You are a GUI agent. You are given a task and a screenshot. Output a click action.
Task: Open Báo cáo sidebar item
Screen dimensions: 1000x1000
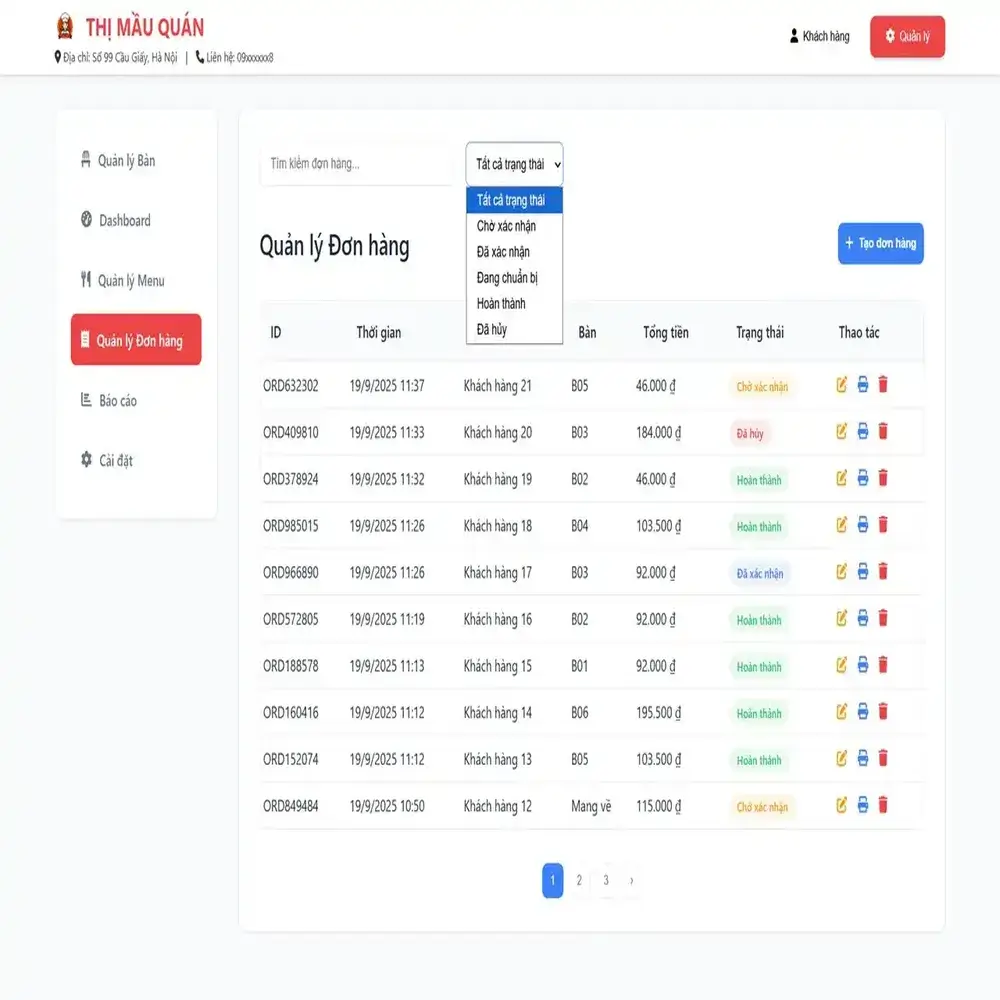point(118,401)
